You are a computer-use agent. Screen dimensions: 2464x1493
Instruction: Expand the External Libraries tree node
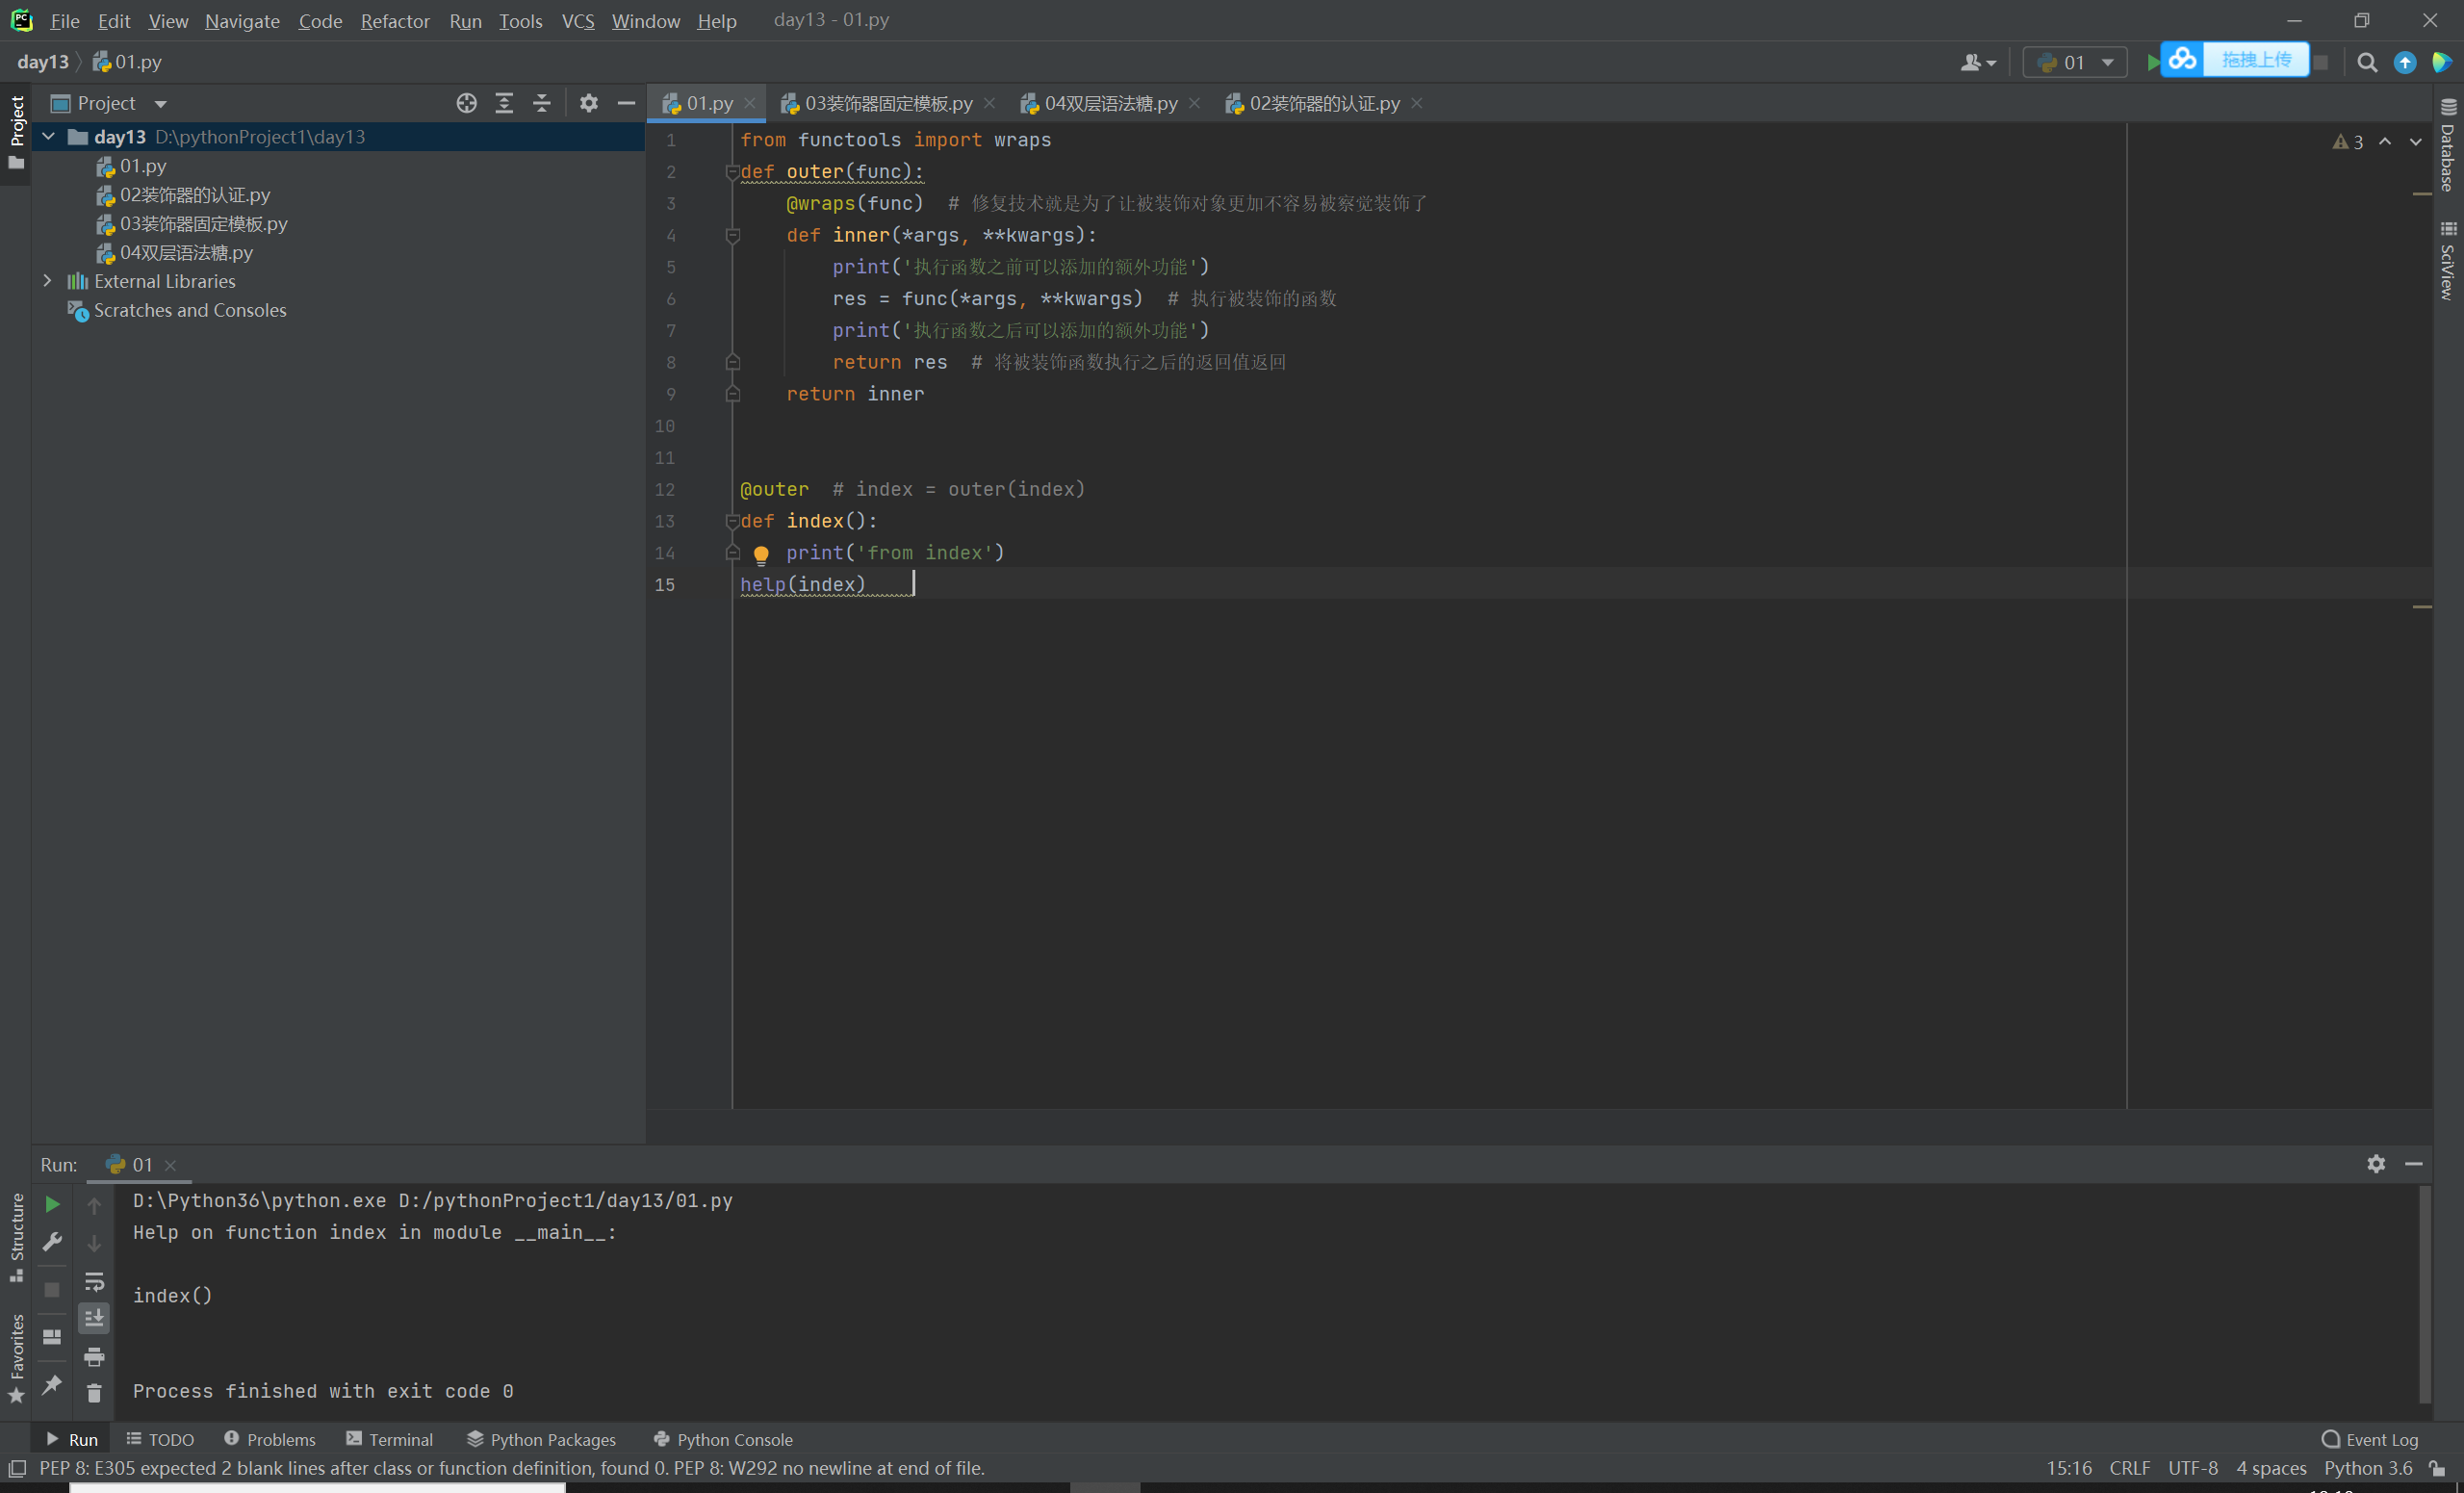[47, 281]
